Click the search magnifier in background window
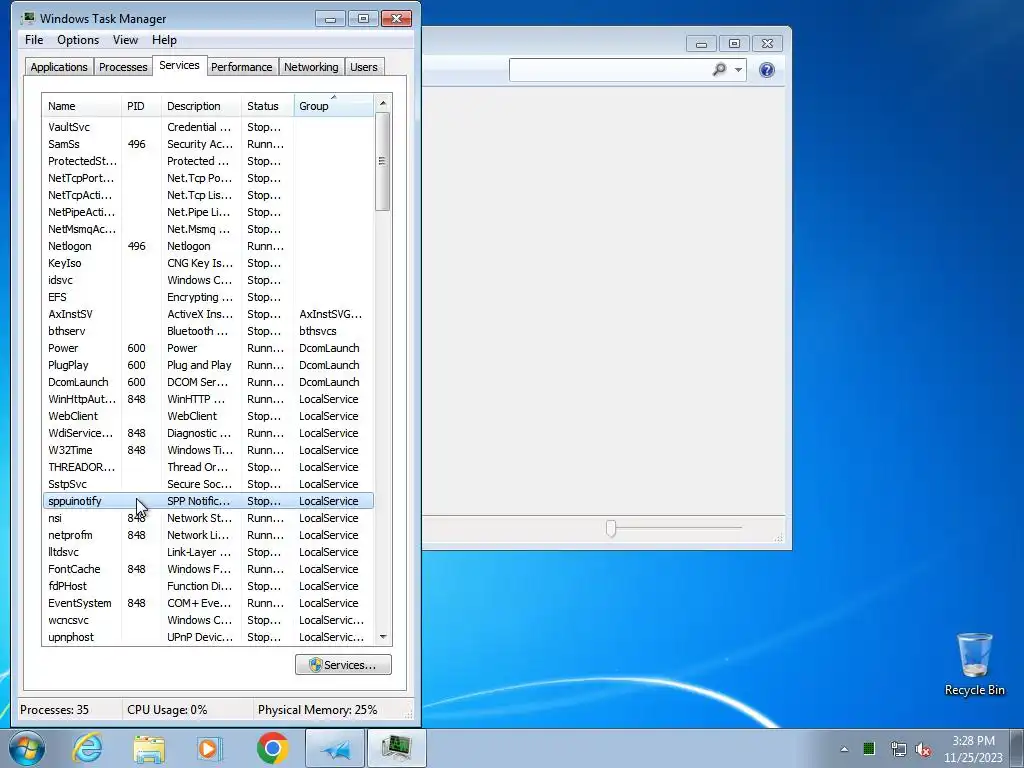The width and height of the screenshot is (1024, 768). pos(719,69)
